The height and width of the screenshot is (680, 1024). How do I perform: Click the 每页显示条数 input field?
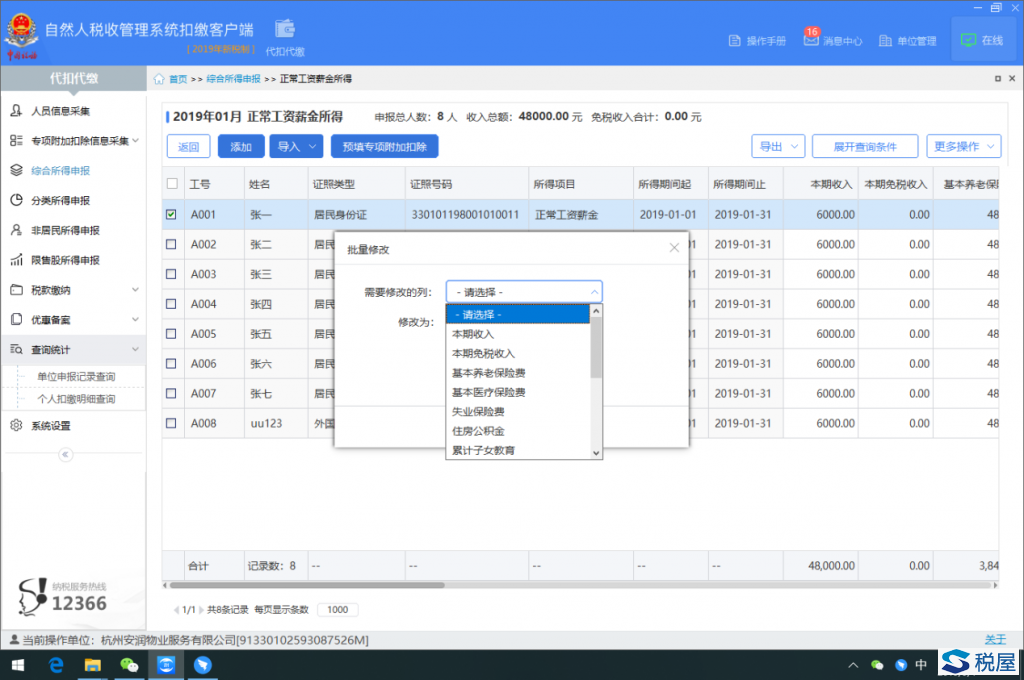338,609
